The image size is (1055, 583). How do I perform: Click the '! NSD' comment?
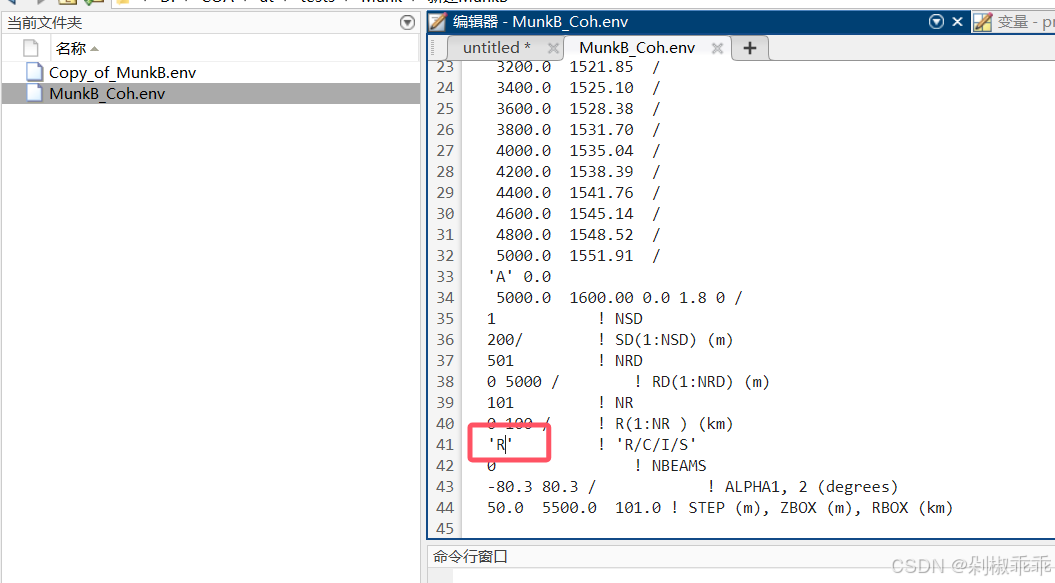tap(620, 318)
